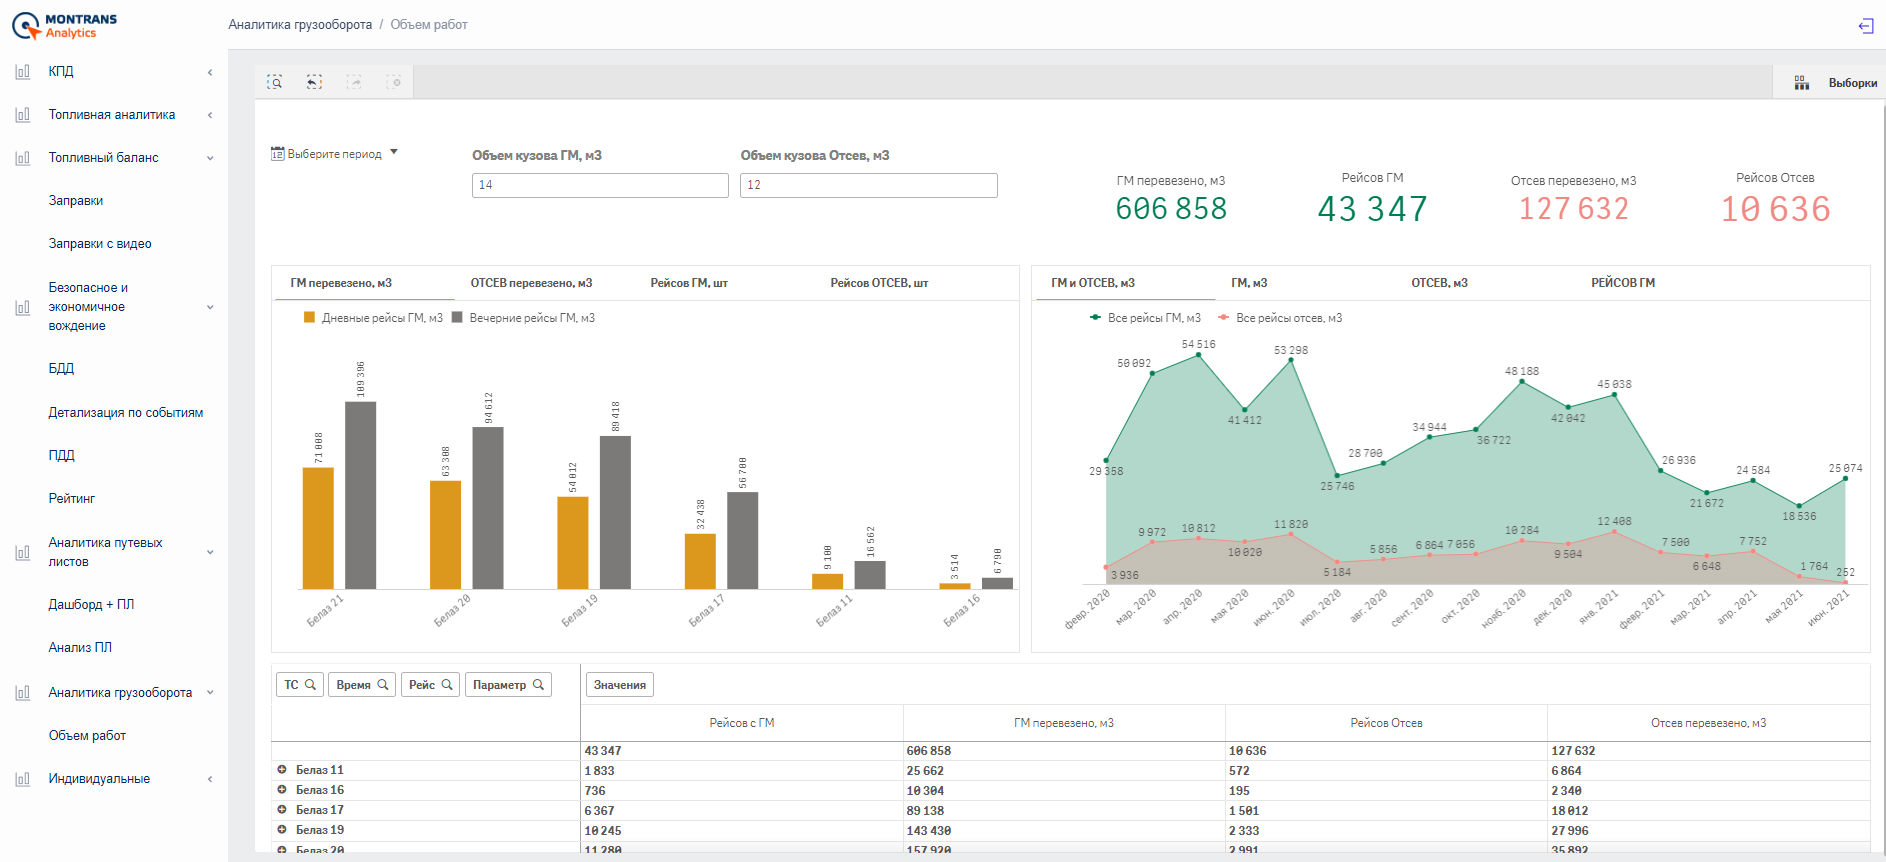Expand the Белаз 16 table row
The image size is (1886, 862).
click(282, 790)
